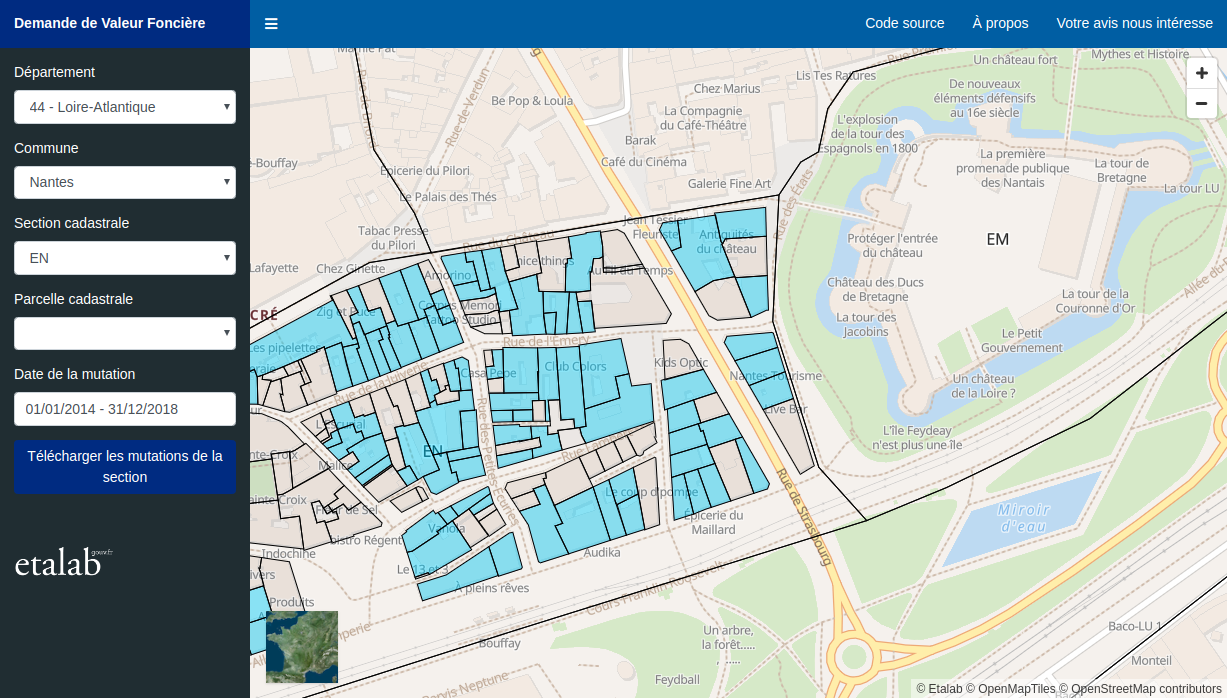Open the empty Parcelle cadastrale dropdown
Viewport: 1227px width, 698px height.
point(125,333)
